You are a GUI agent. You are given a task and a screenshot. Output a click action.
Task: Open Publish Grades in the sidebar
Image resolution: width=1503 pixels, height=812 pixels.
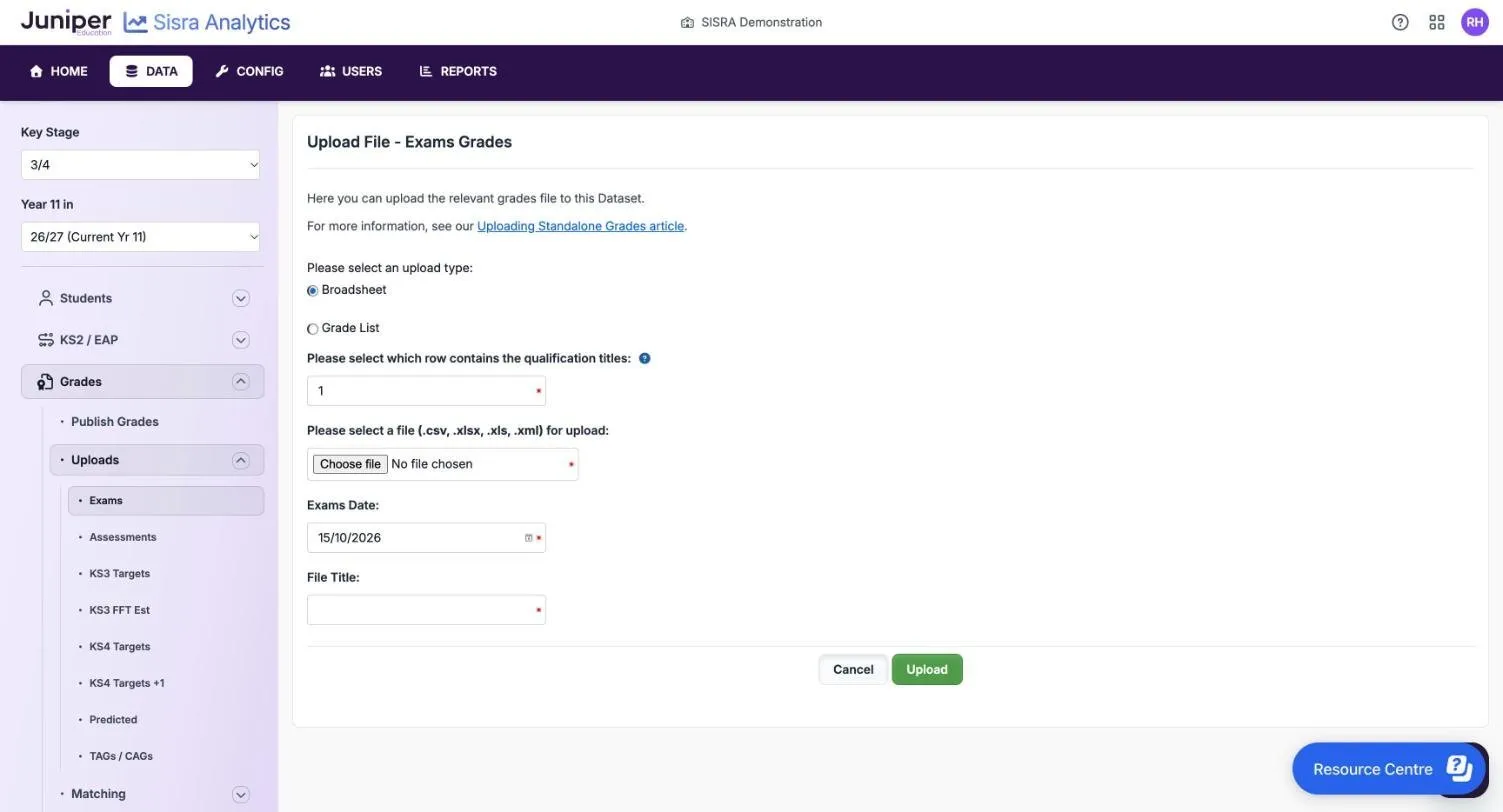[x=114, y=422]
